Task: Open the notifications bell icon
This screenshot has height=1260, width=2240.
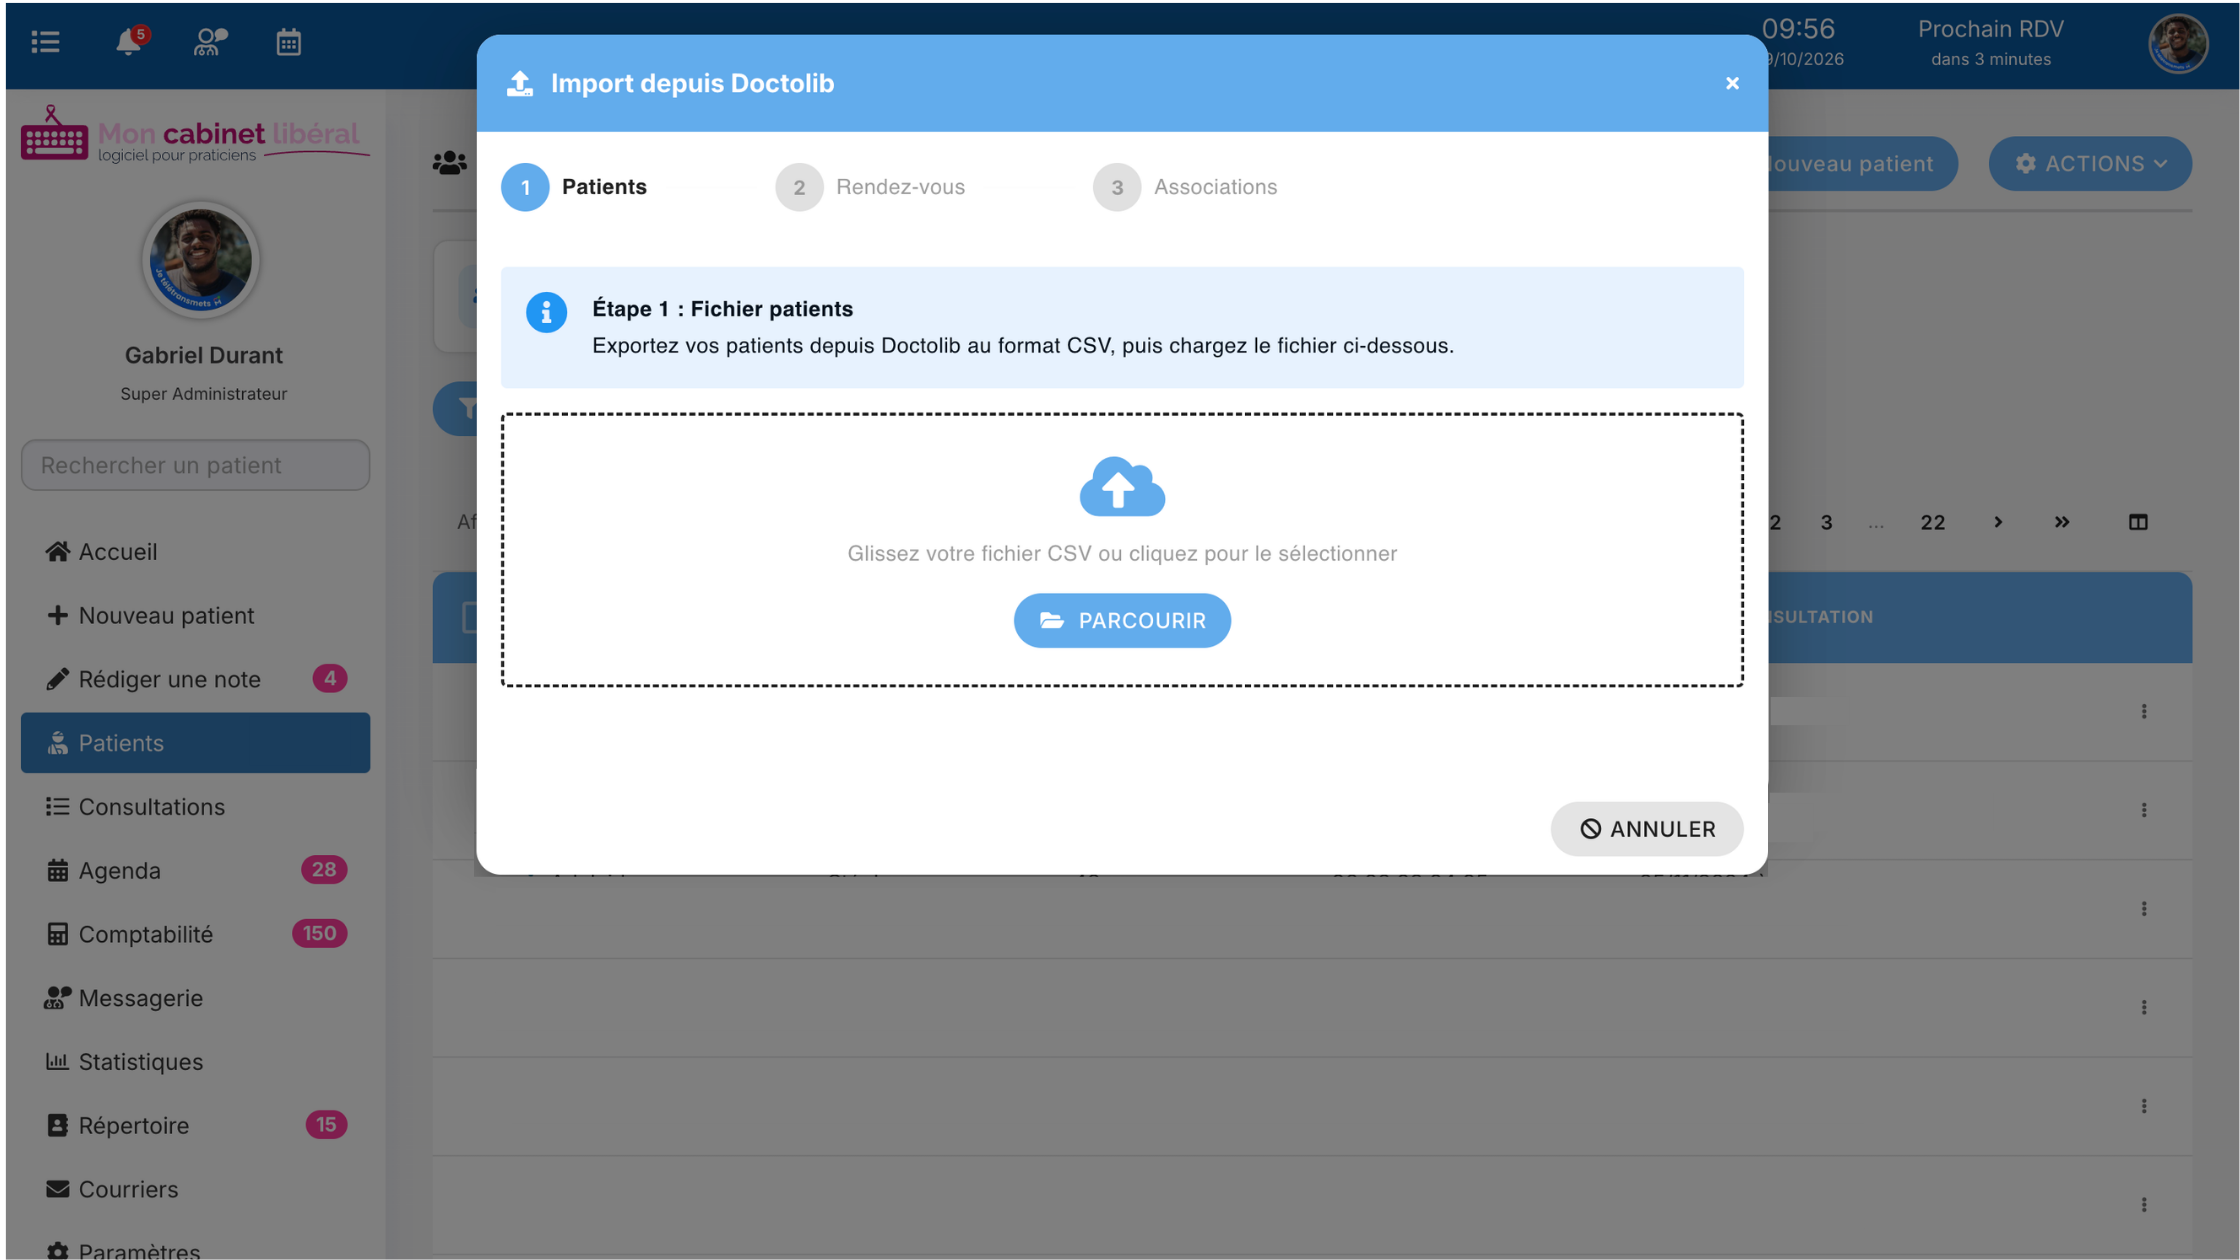Action: click(130, 41)
